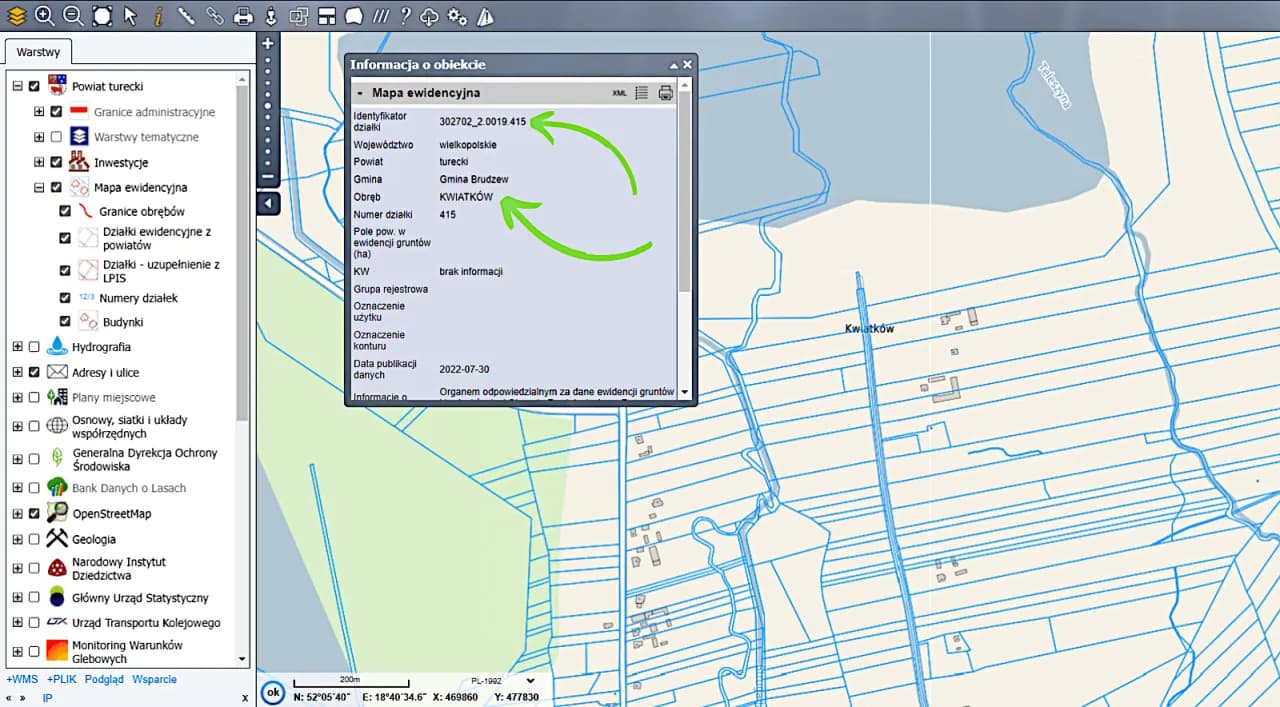This screenshot has height=707, width=1280.
Task: Open the help question mark tool
Action: 404,16
